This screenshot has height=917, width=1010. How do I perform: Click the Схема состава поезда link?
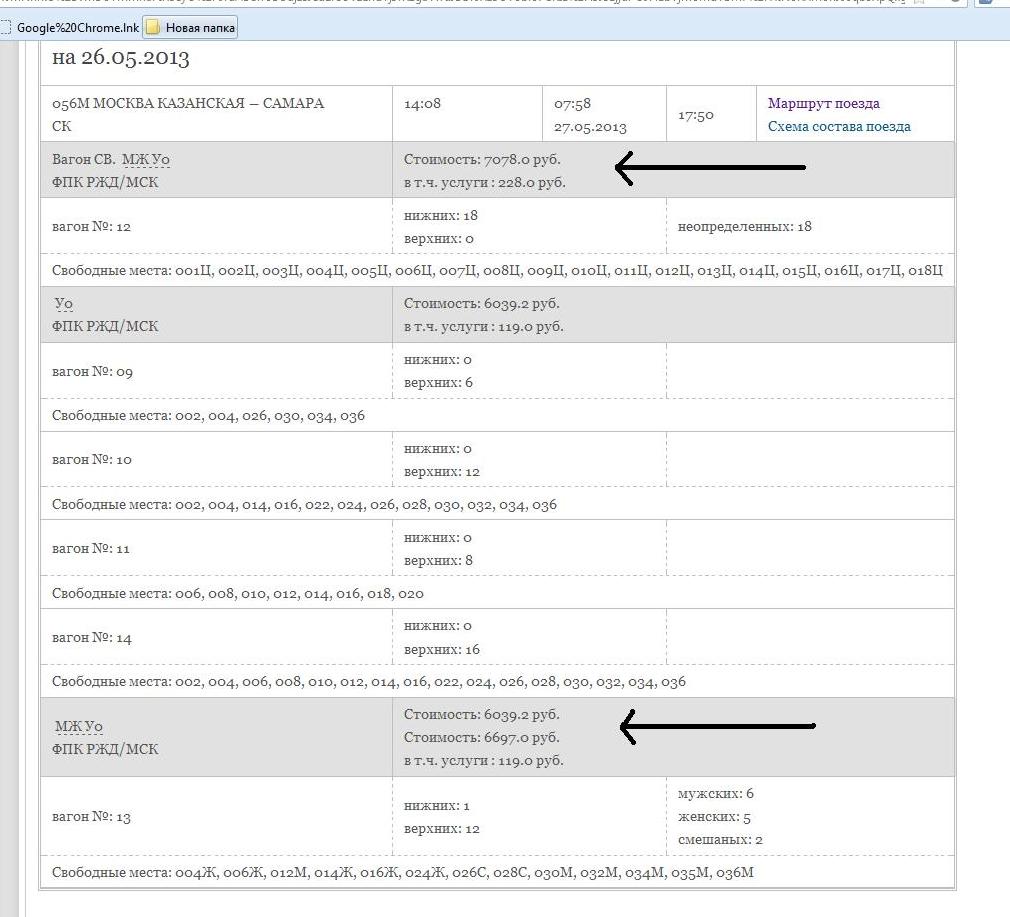pyautogui.click(x=838, y=126)
